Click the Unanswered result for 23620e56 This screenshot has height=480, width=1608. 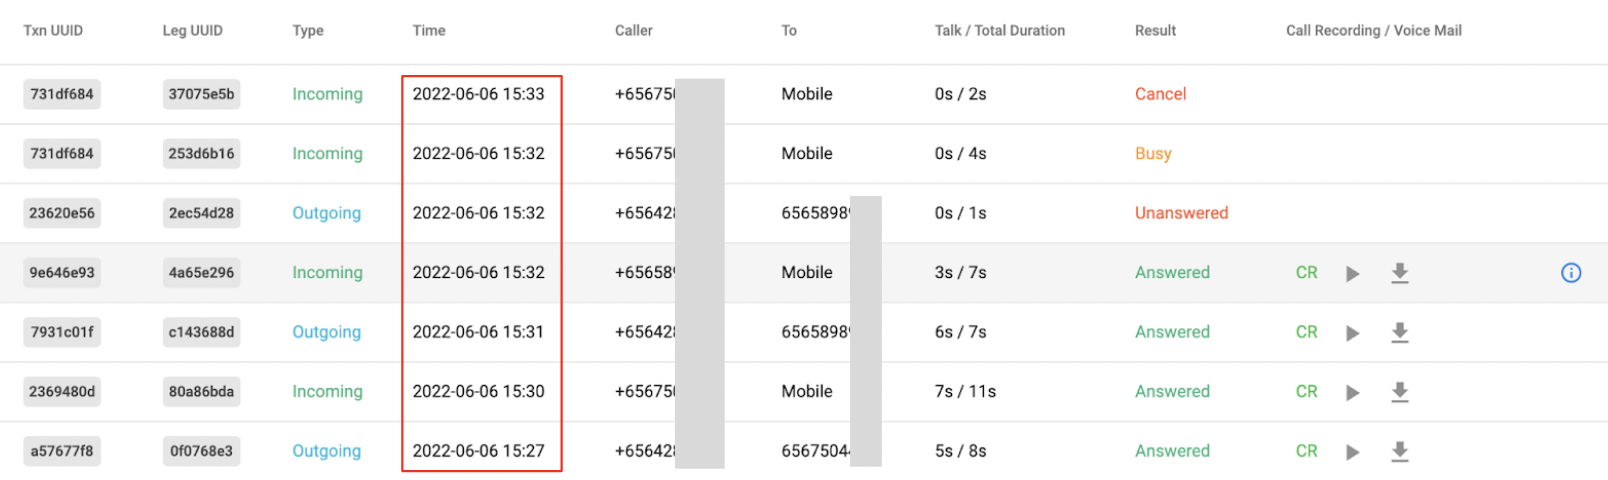tap(1181, 213)
